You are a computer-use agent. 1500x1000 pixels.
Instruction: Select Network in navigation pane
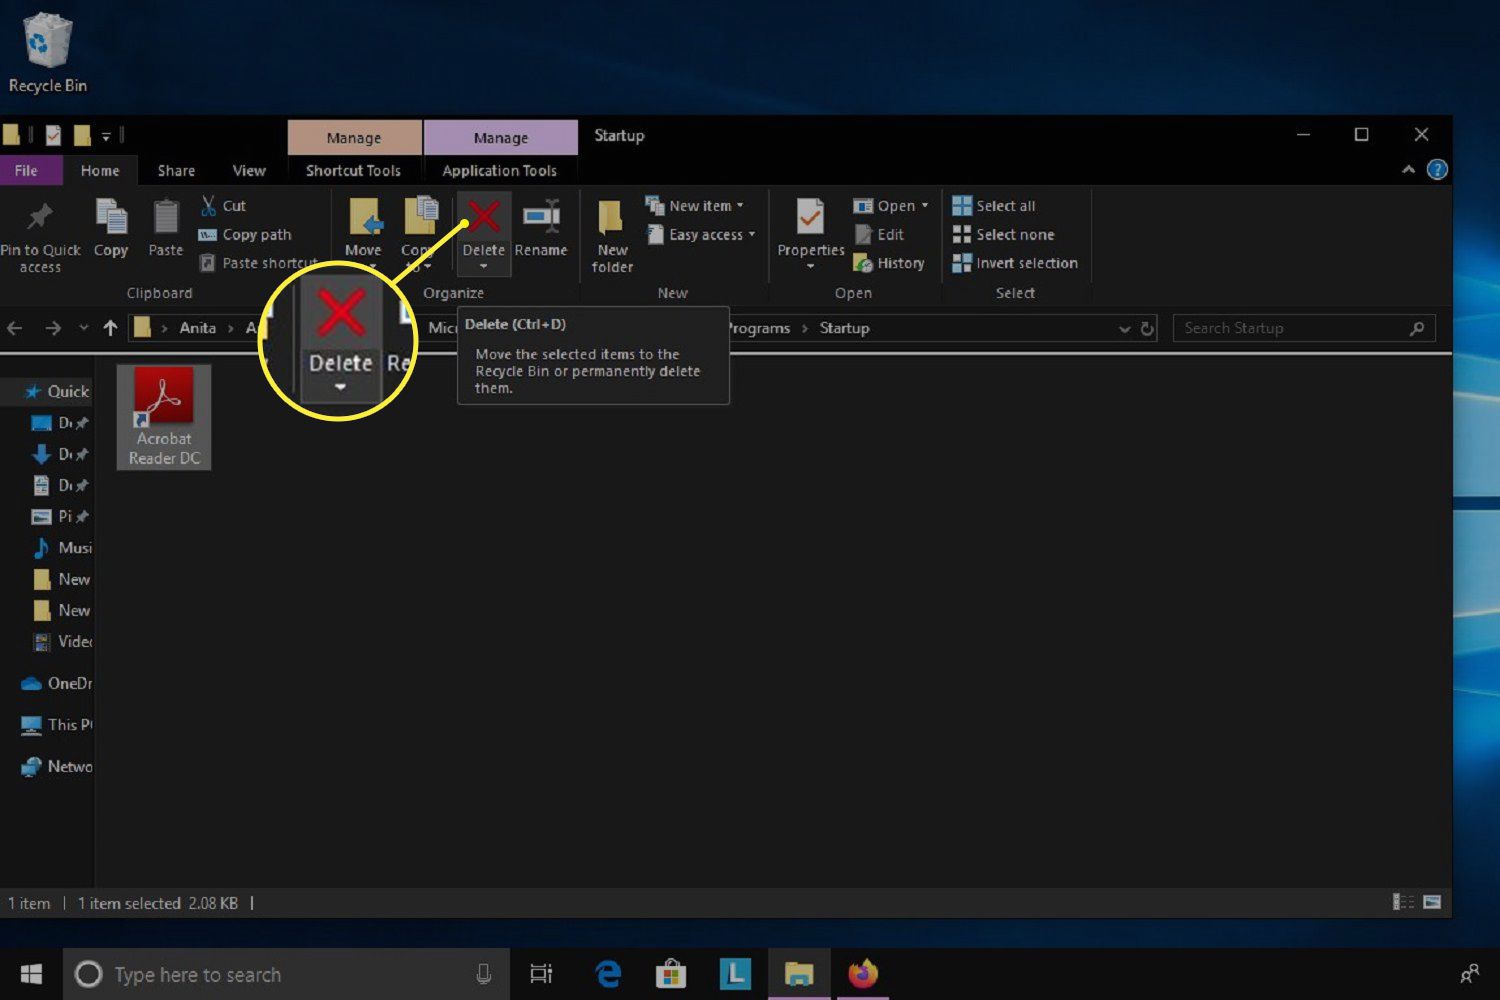[x=57, y=767]
